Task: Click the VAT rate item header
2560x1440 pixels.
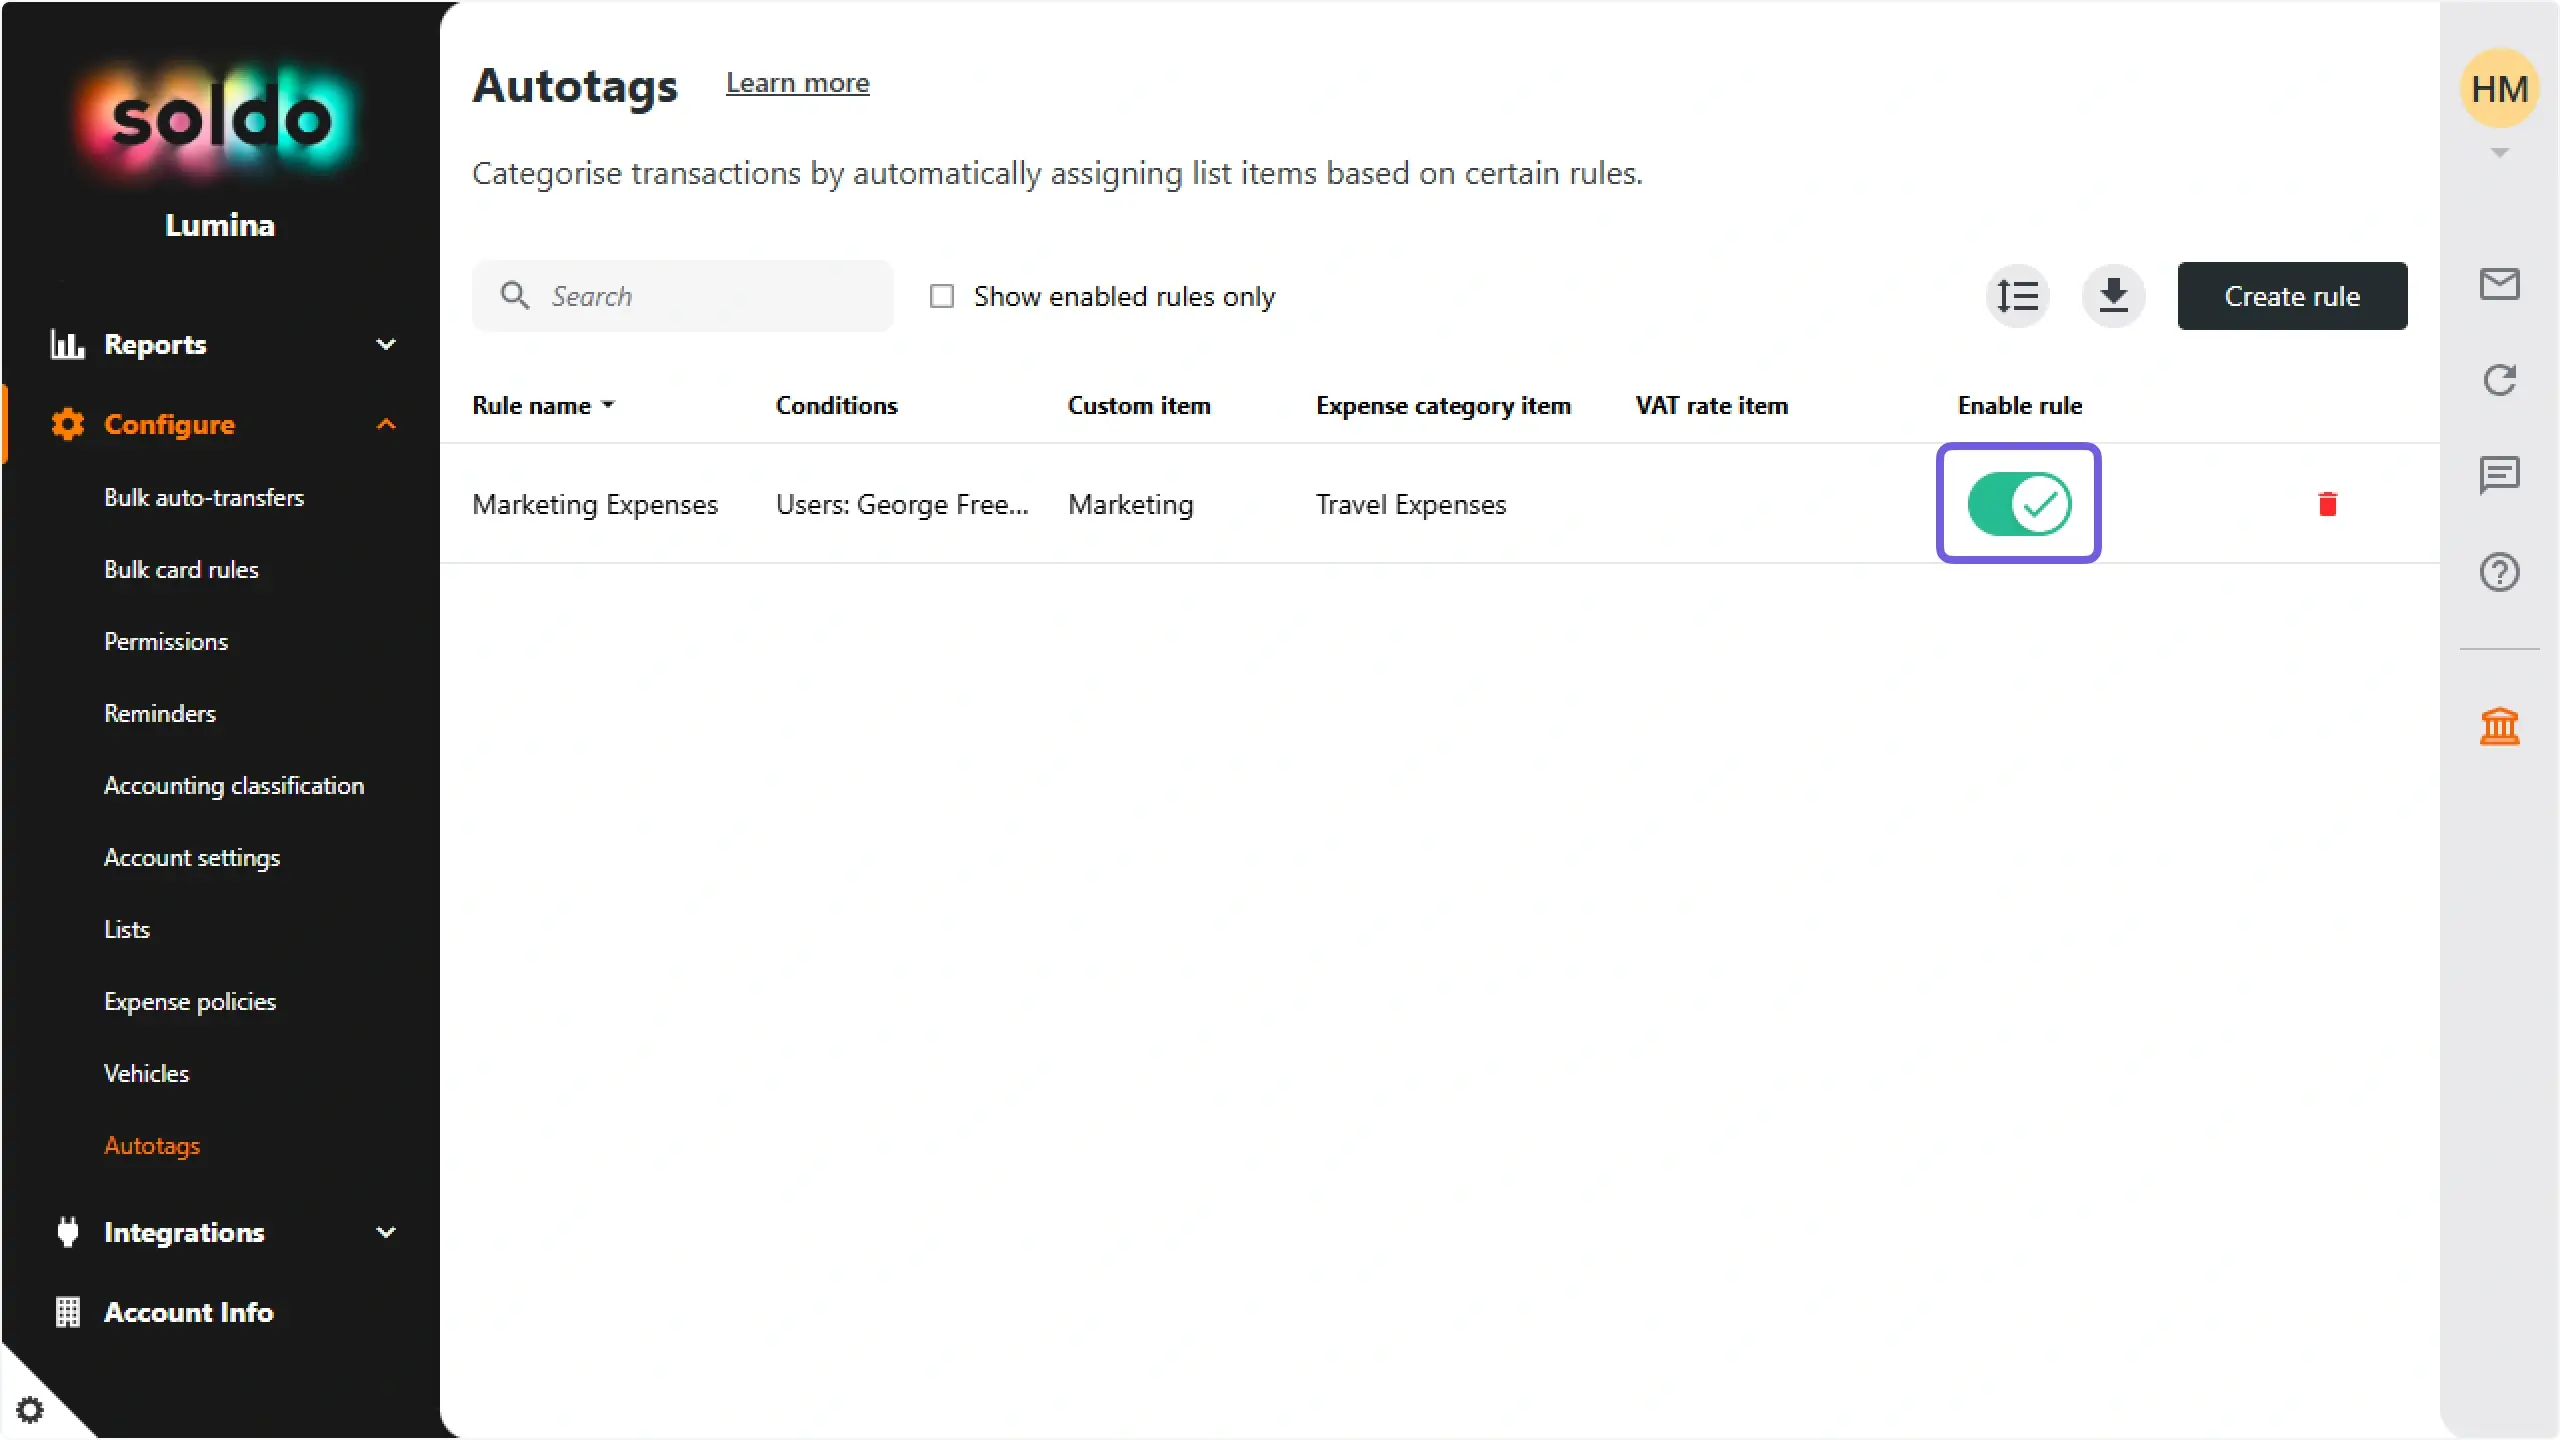Action: tap(1711, 405)
